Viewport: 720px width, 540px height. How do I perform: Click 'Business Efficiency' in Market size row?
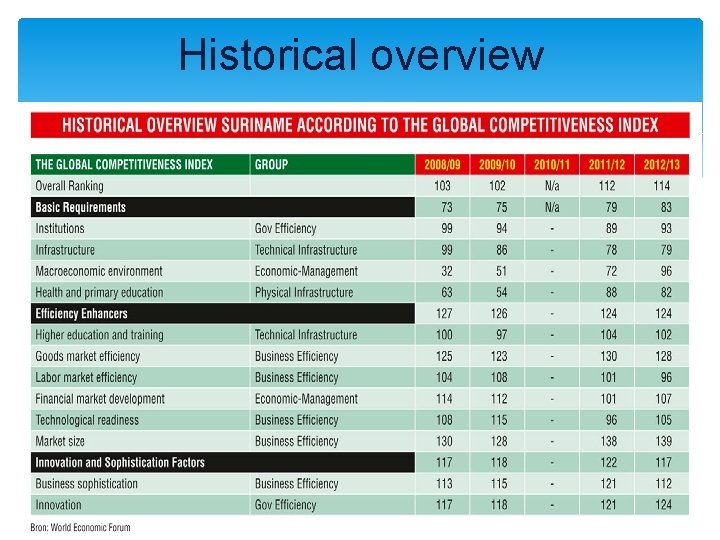click(297, 441)
